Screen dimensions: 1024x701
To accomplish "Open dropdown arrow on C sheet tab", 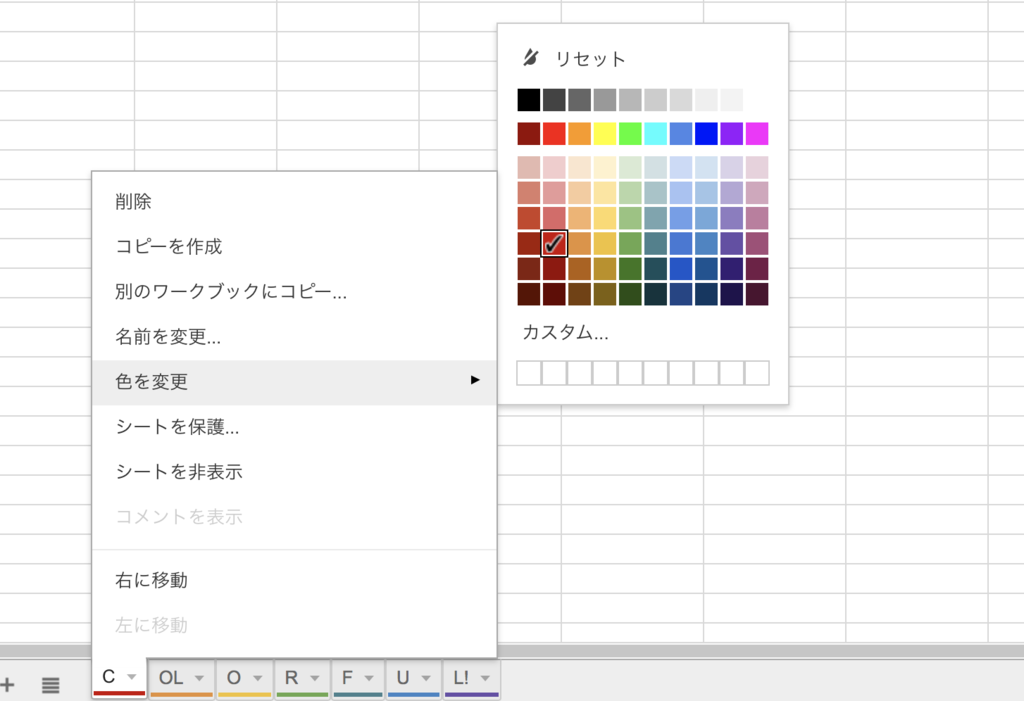I will click(131, 677).
